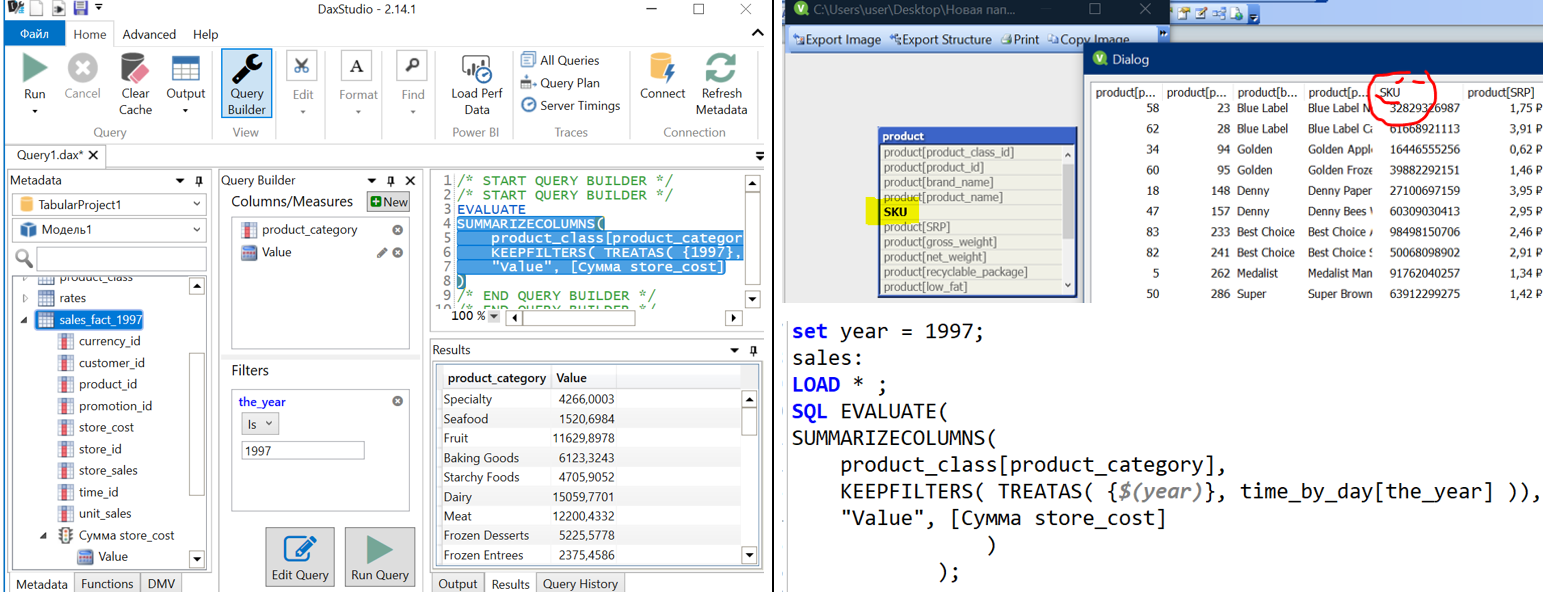This screenshot has height=592, width=1548.
Task: Edit the Value measure with pencil icon
Action: point(382,253)
